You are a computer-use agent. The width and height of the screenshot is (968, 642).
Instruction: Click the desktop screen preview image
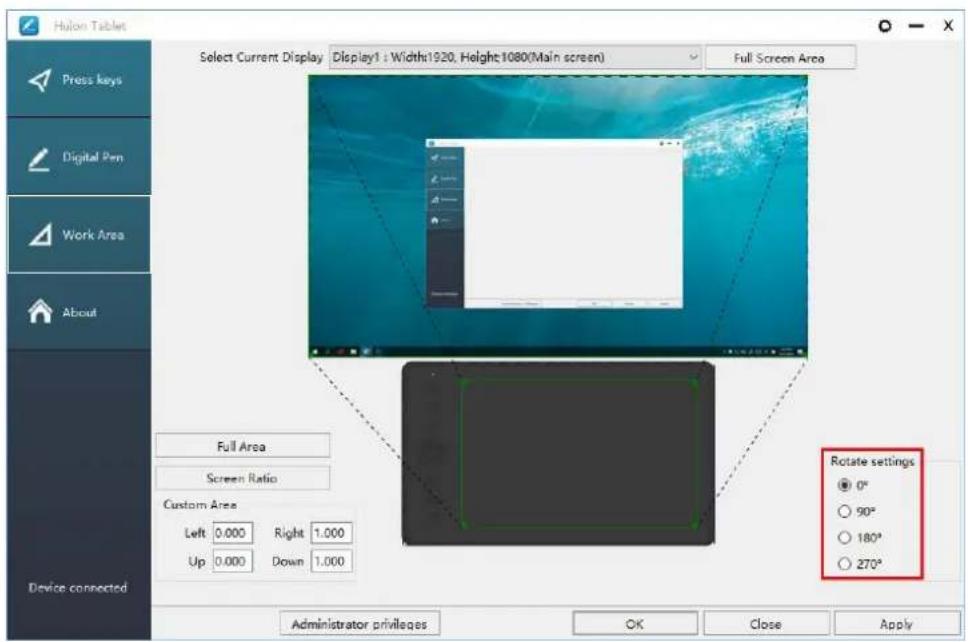point(558,217)
